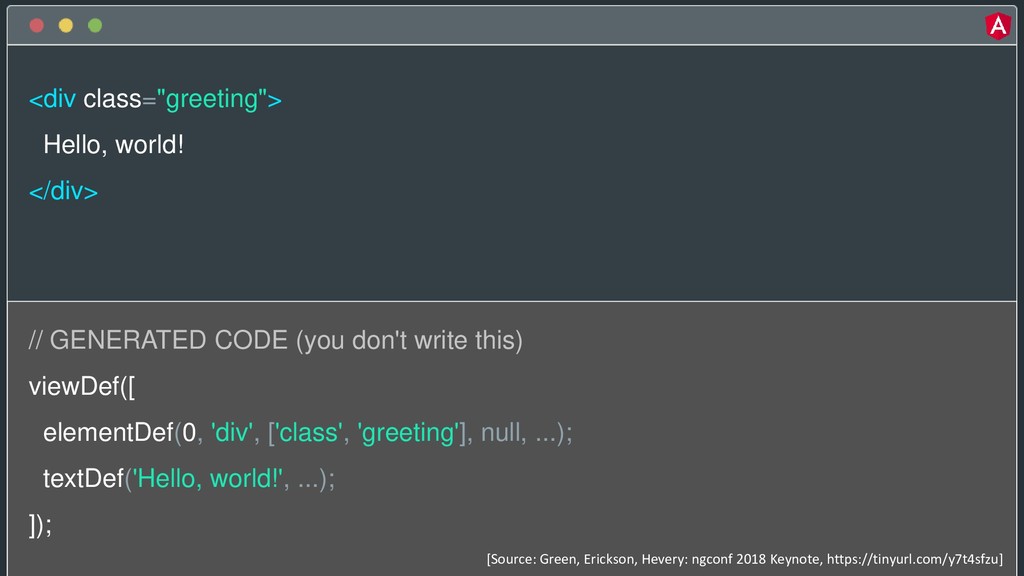Click the class attribute name

pos(112,99)
